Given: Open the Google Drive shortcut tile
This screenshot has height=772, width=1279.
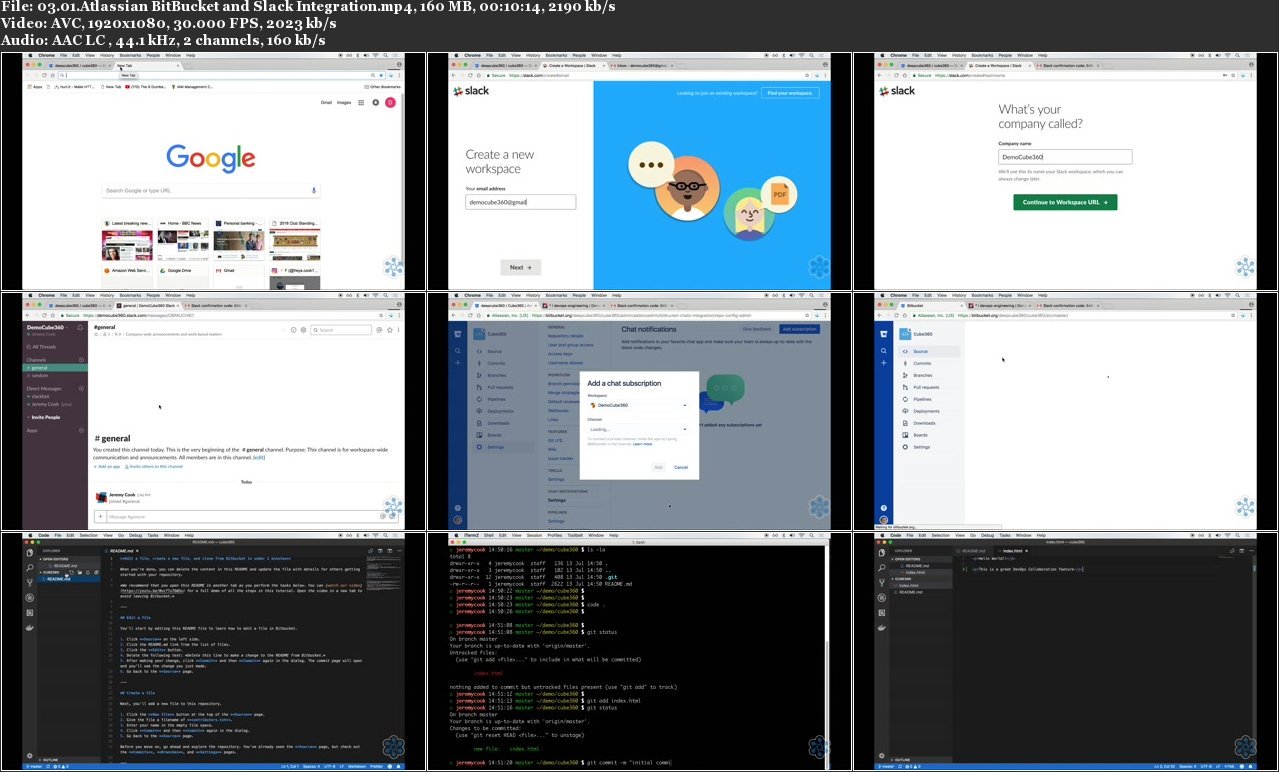Looking at the screenshot, I should [183, 276].
